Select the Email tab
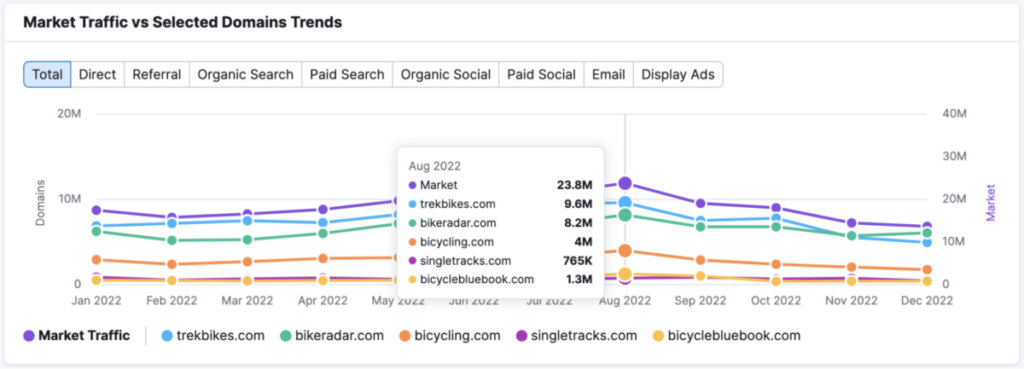Screen dimensions: 1024x369 point(609,74)
